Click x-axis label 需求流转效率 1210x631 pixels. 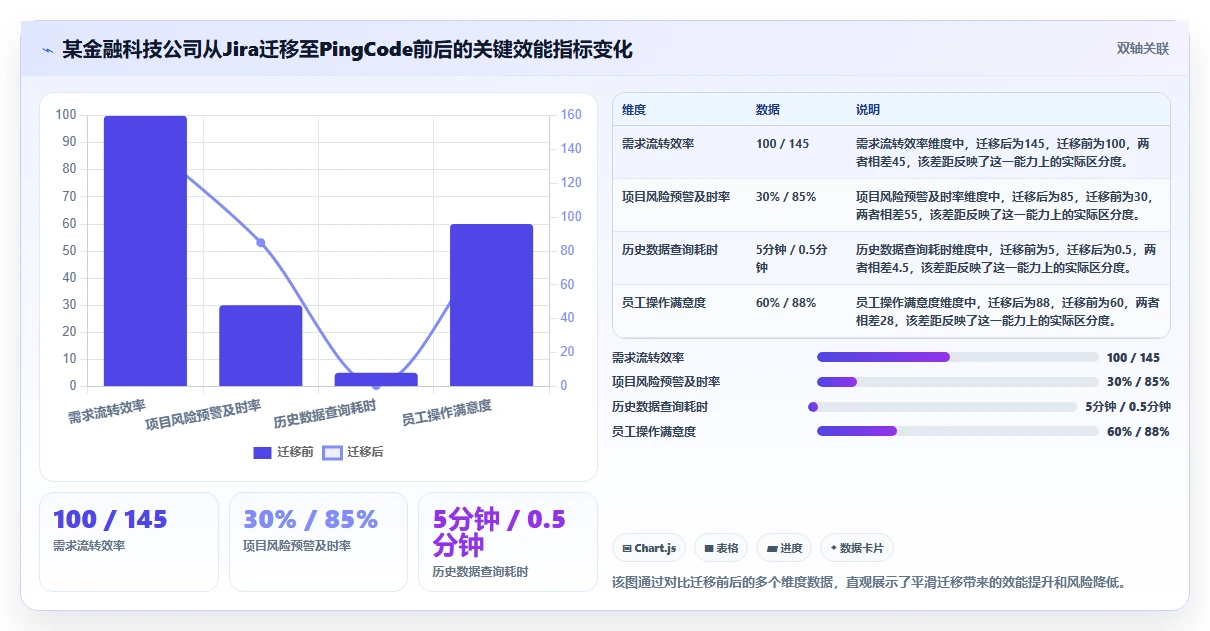point(107,411)
